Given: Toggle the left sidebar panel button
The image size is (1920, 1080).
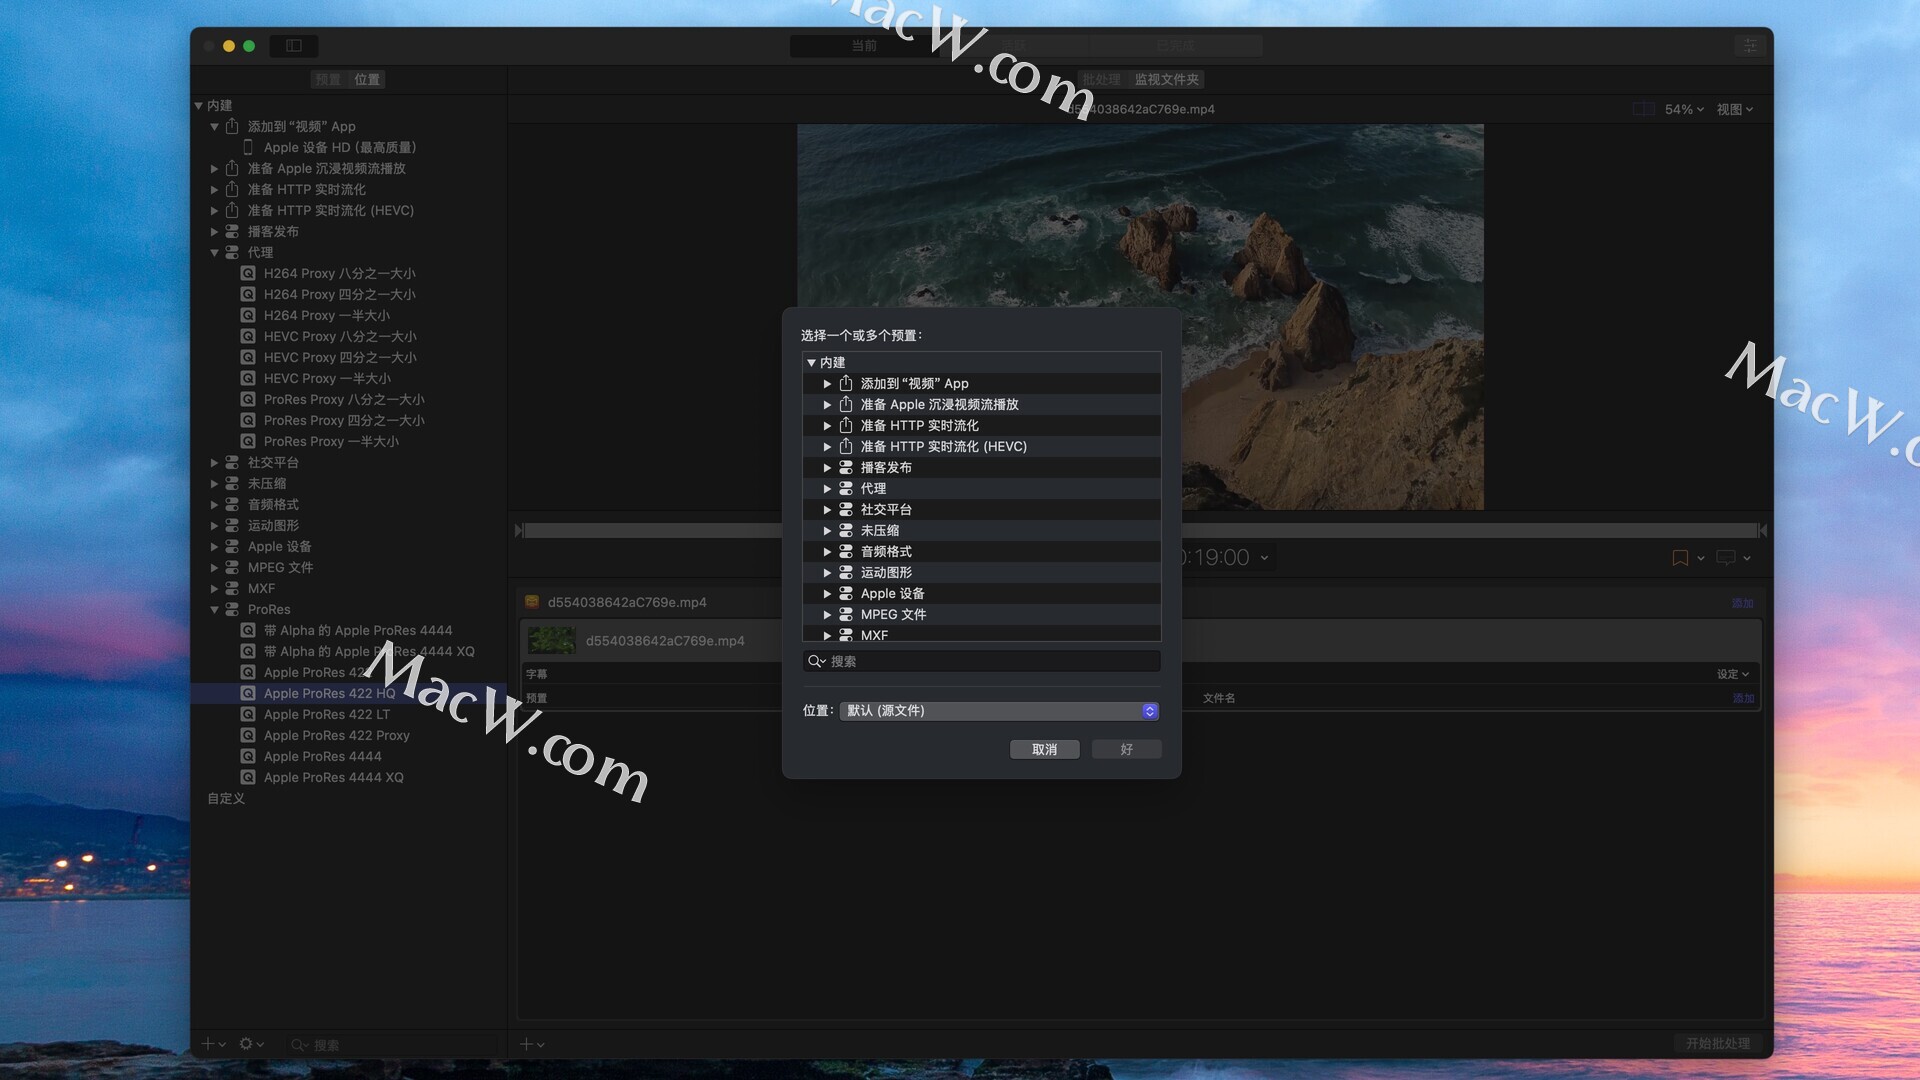Looking at the screenshot, I should point(294,46).
